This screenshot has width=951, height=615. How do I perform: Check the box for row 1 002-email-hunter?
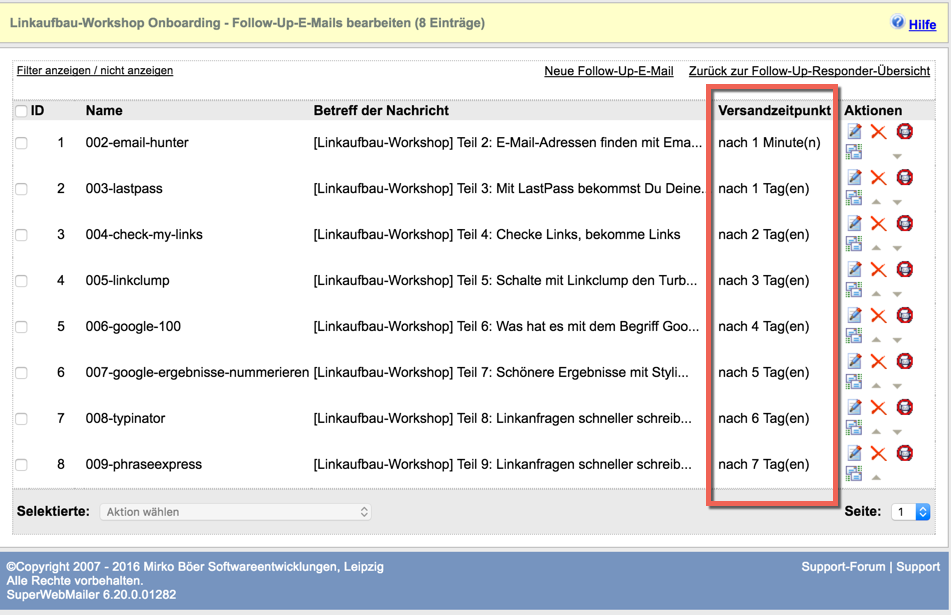(21, 143)
